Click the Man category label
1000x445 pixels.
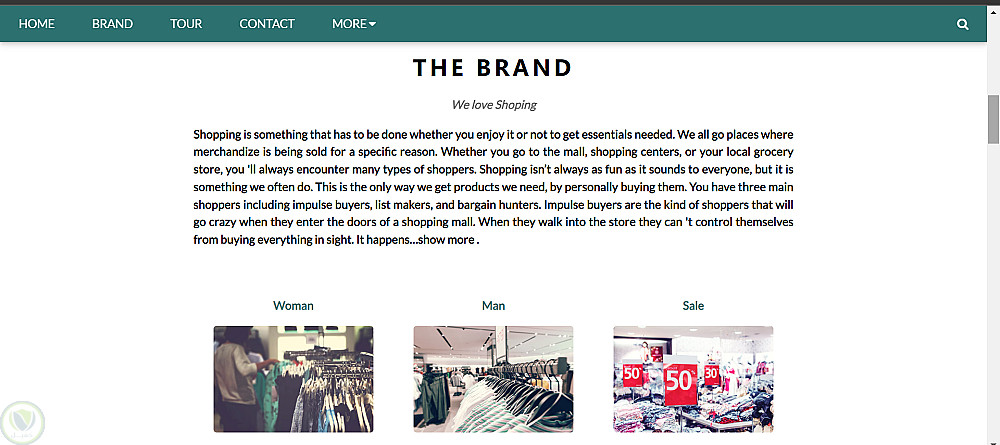tap(493, 306)
